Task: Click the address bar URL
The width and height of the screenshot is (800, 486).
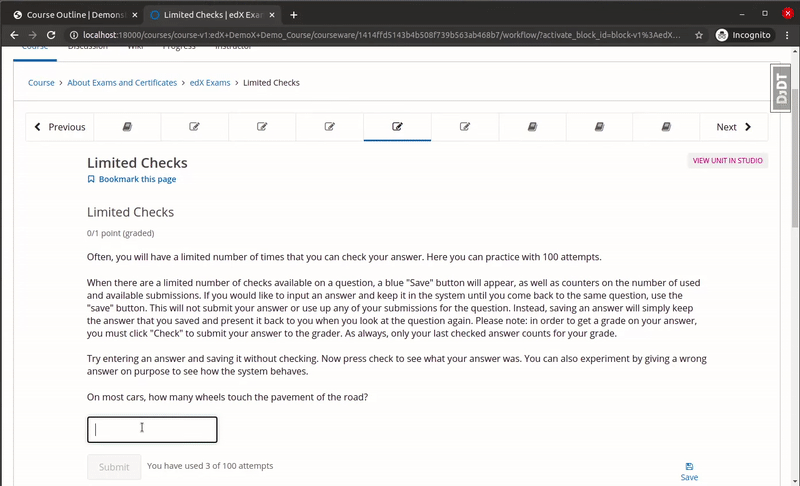Action: (x=381, y=35)
